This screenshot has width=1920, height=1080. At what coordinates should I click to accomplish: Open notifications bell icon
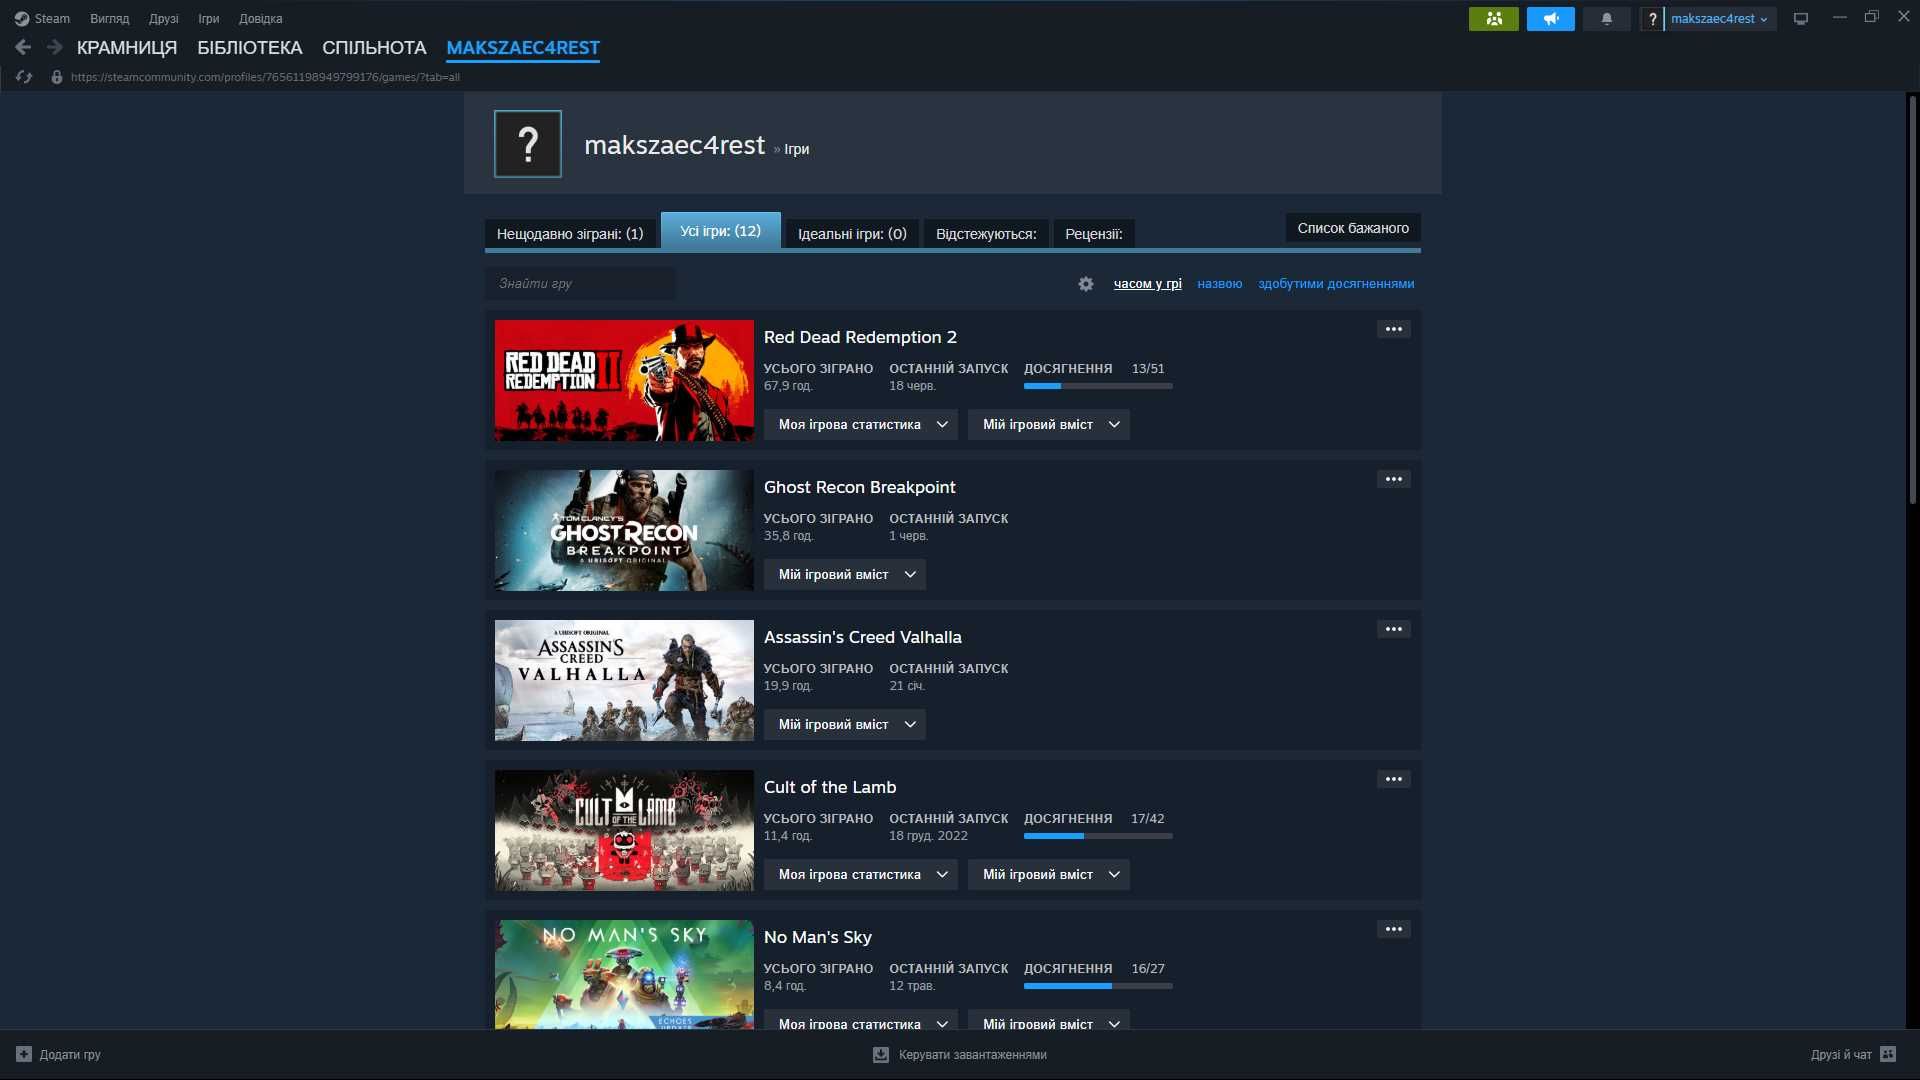coord(1606,18)
